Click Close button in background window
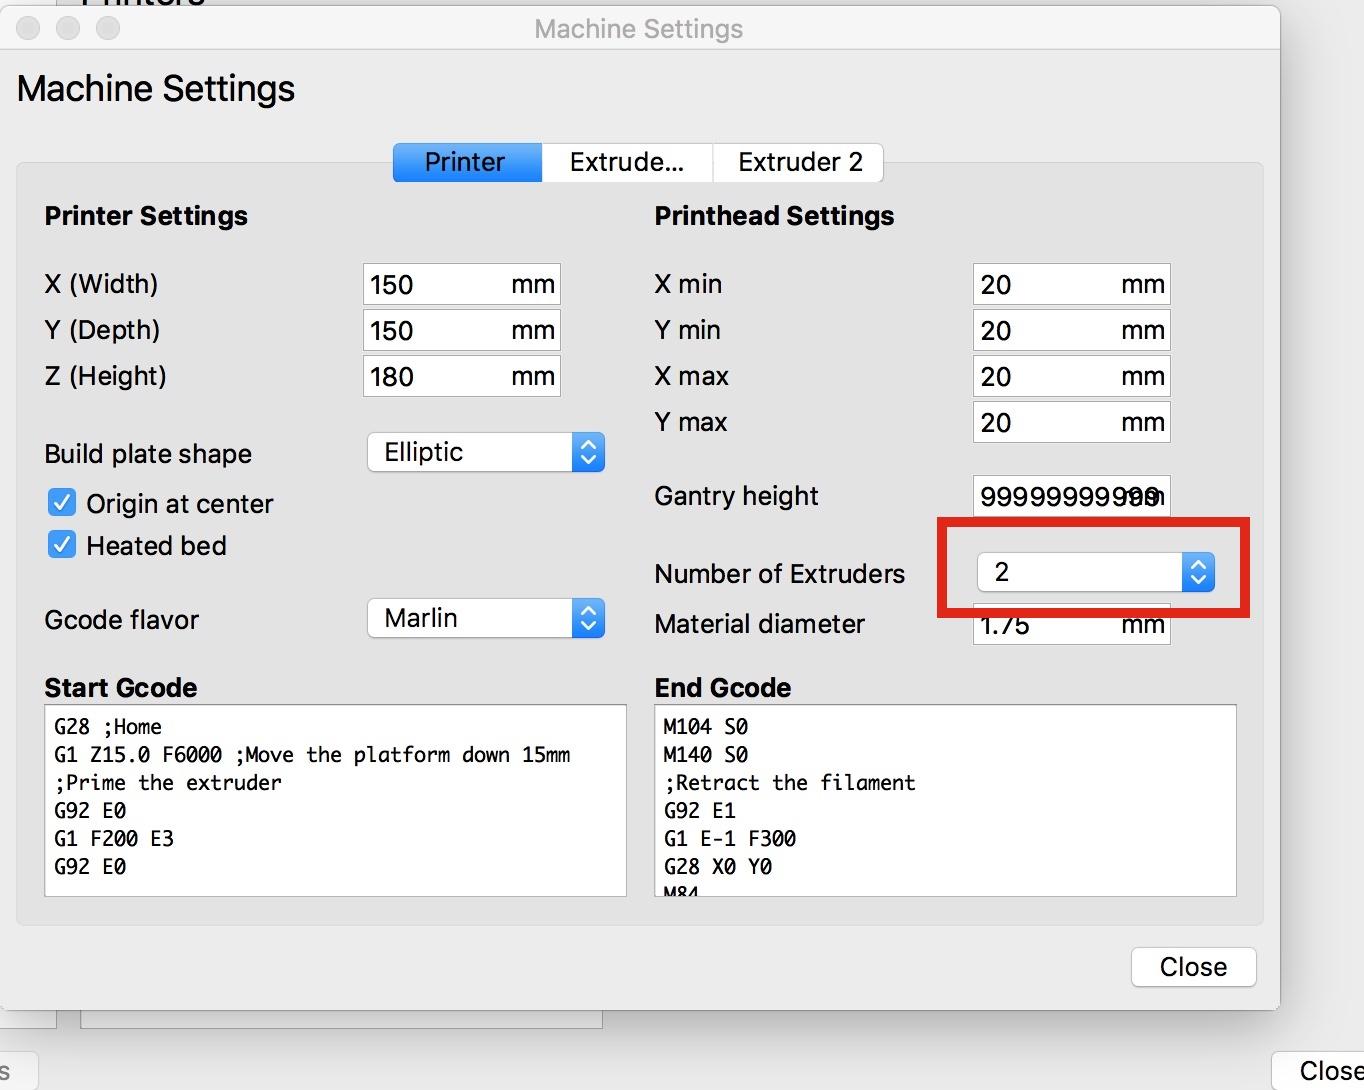Viewport: 1364px width, 1090px height. pyautogui.click(x=1320, y=1071)
